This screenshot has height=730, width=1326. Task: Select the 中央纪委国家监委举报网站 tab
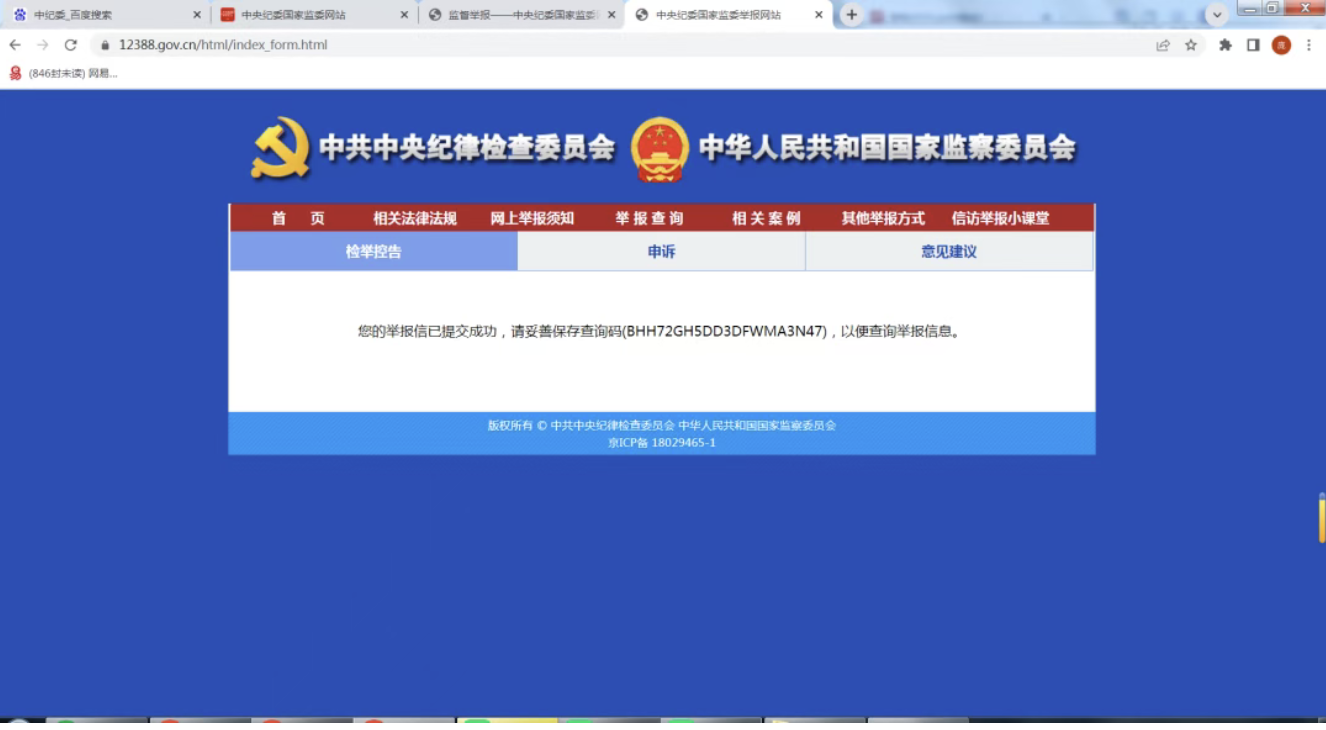[728, 15]
